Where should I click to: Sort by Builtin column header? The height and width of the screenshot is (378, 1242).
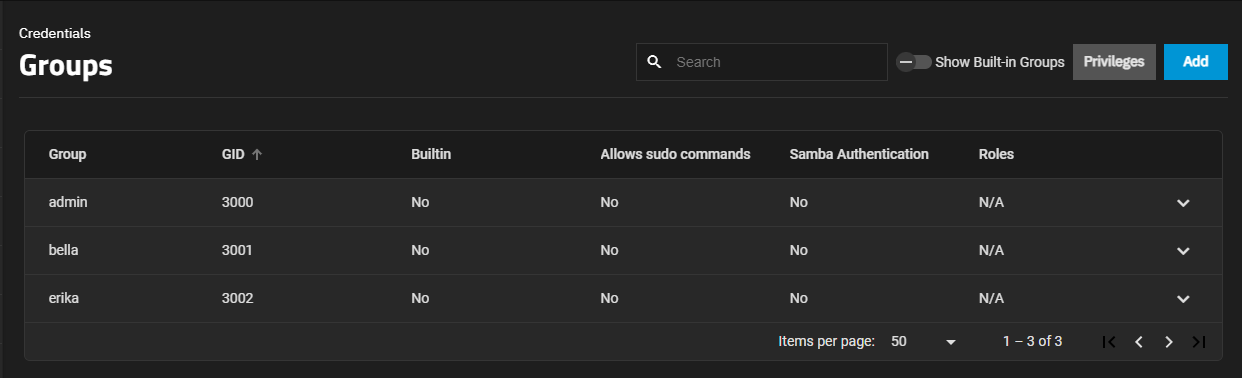click(x=431, y=154)
